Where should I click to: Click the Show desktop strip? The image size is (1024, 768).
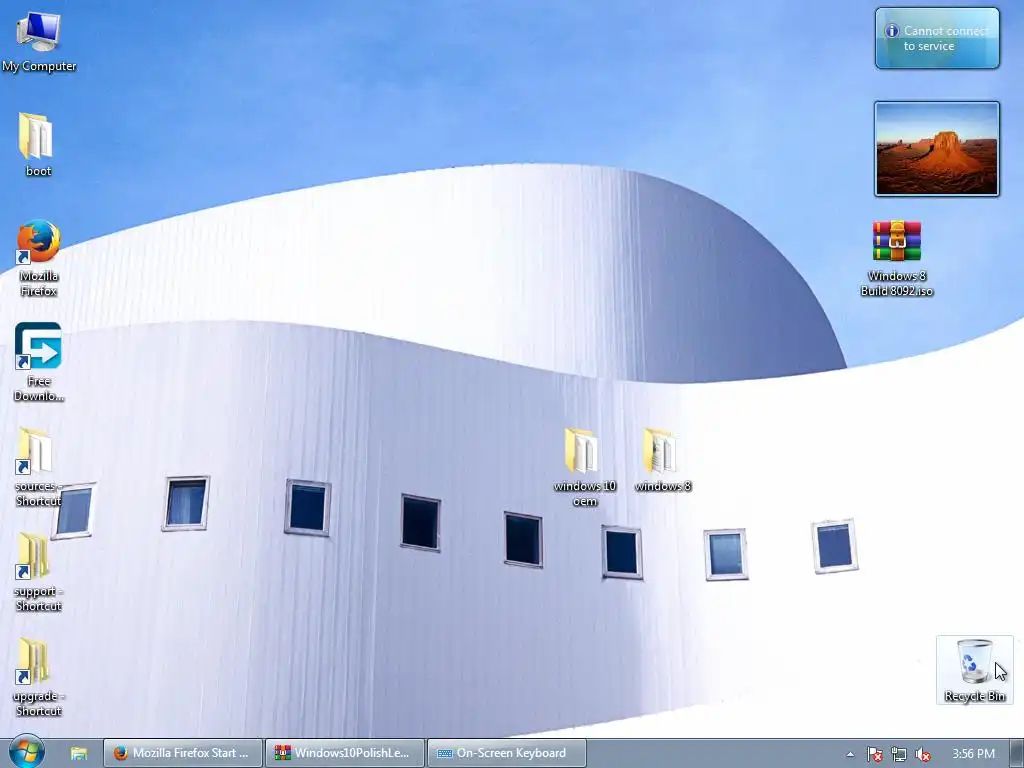click(x=1017, y=753)
